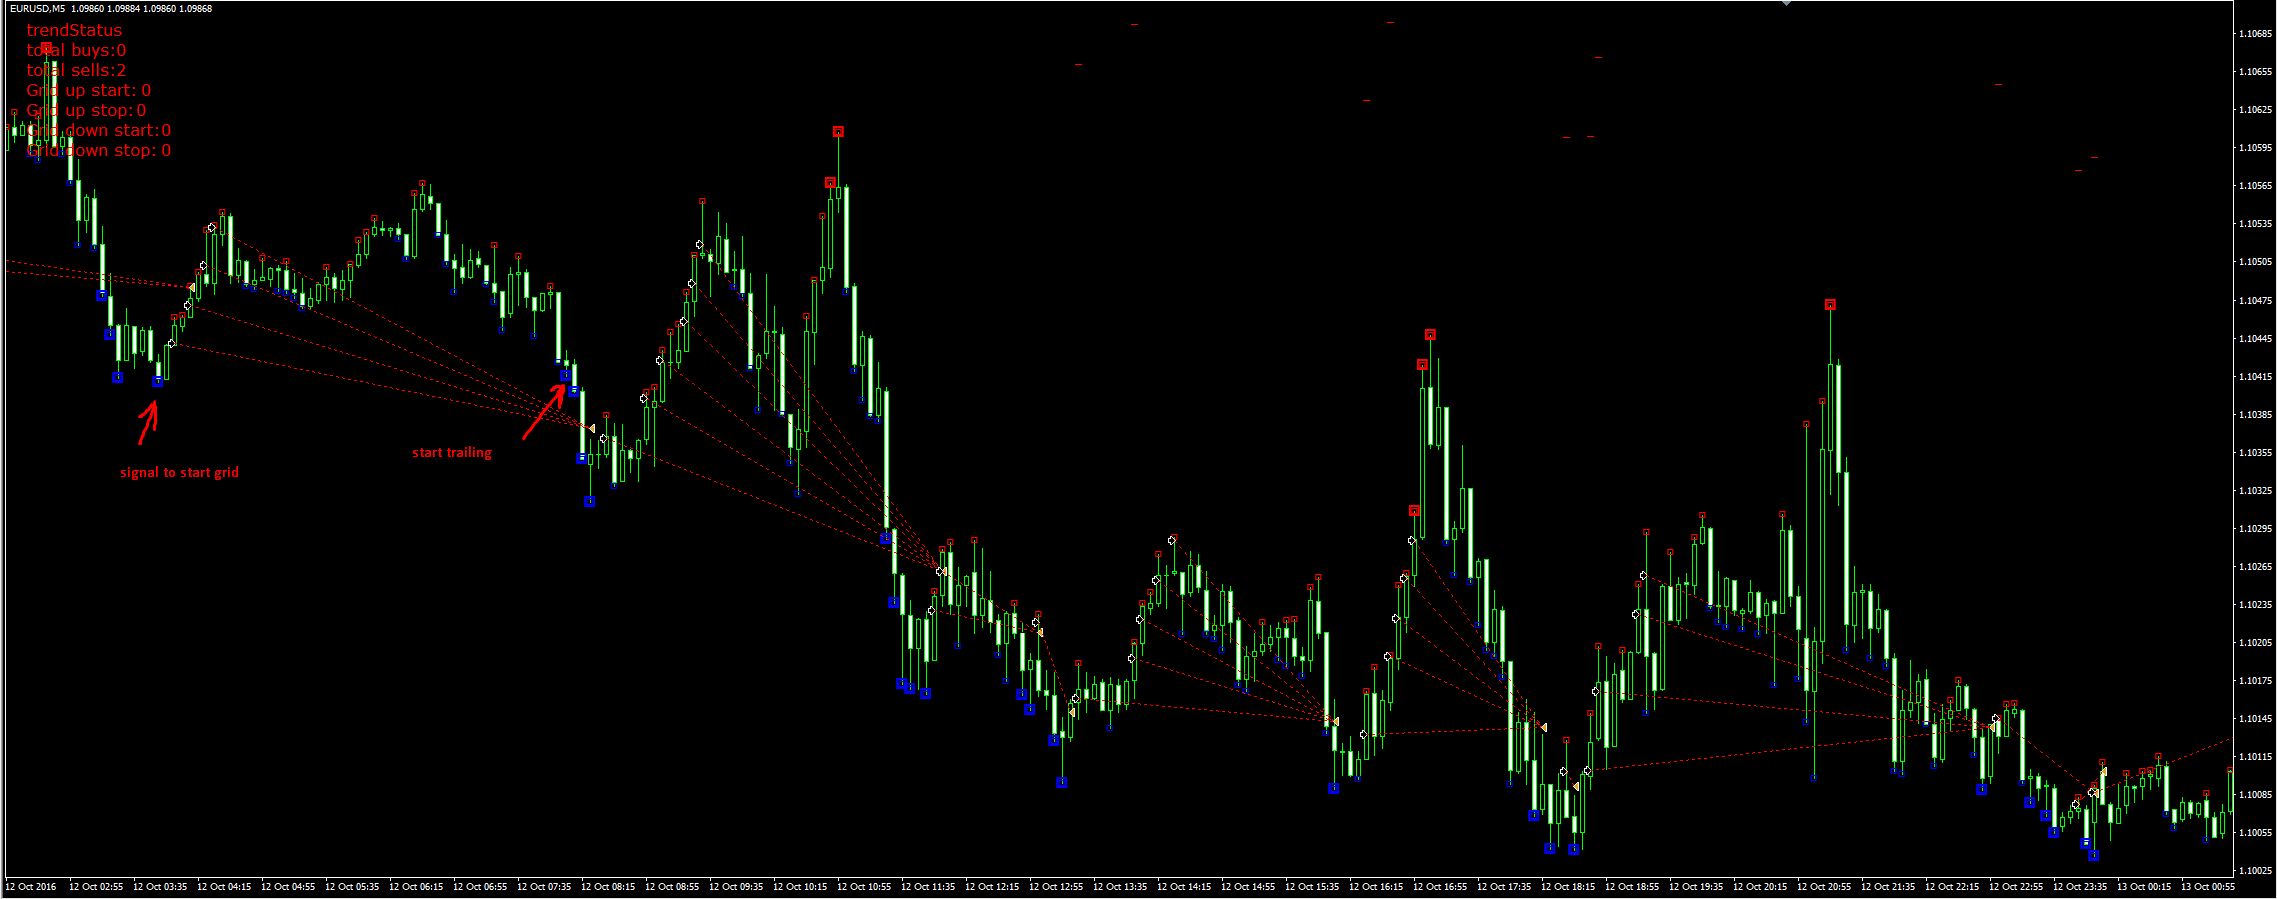Click price level 1.10145 on price axis
This screenshot has height=899, width=2277.
2253,719
